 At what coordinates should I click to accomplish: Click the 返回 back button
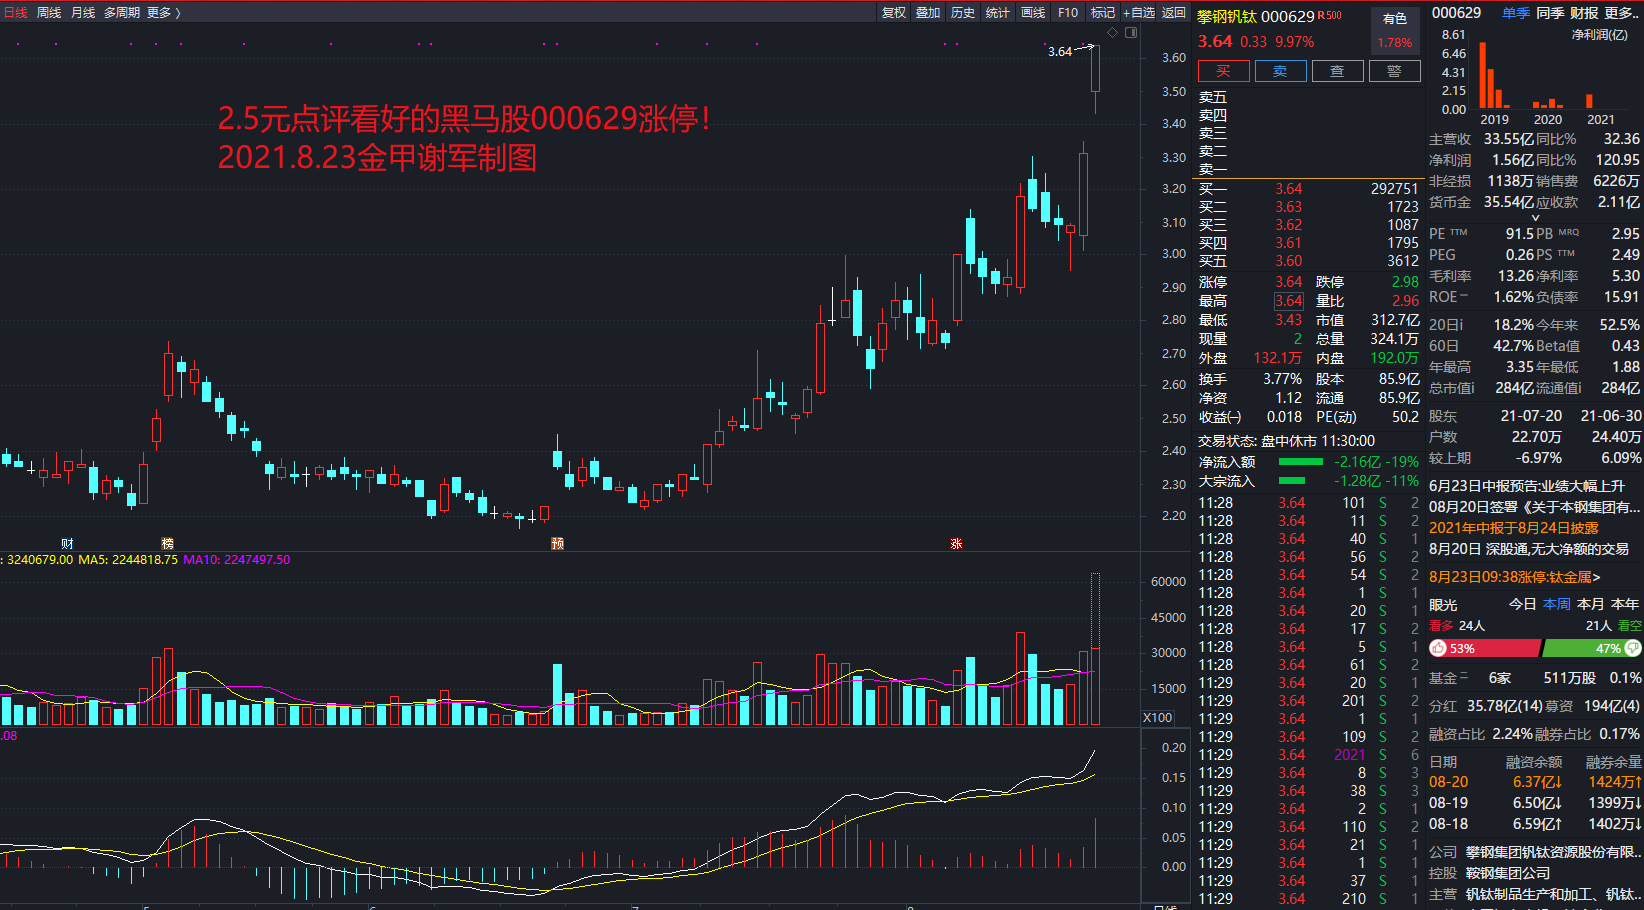coord(1174,13)
